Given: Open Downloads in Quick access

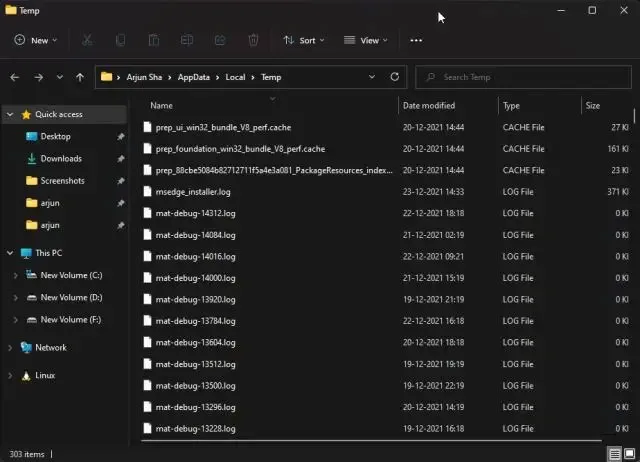Looking at the screenshot, I should [x=61, y=158].
